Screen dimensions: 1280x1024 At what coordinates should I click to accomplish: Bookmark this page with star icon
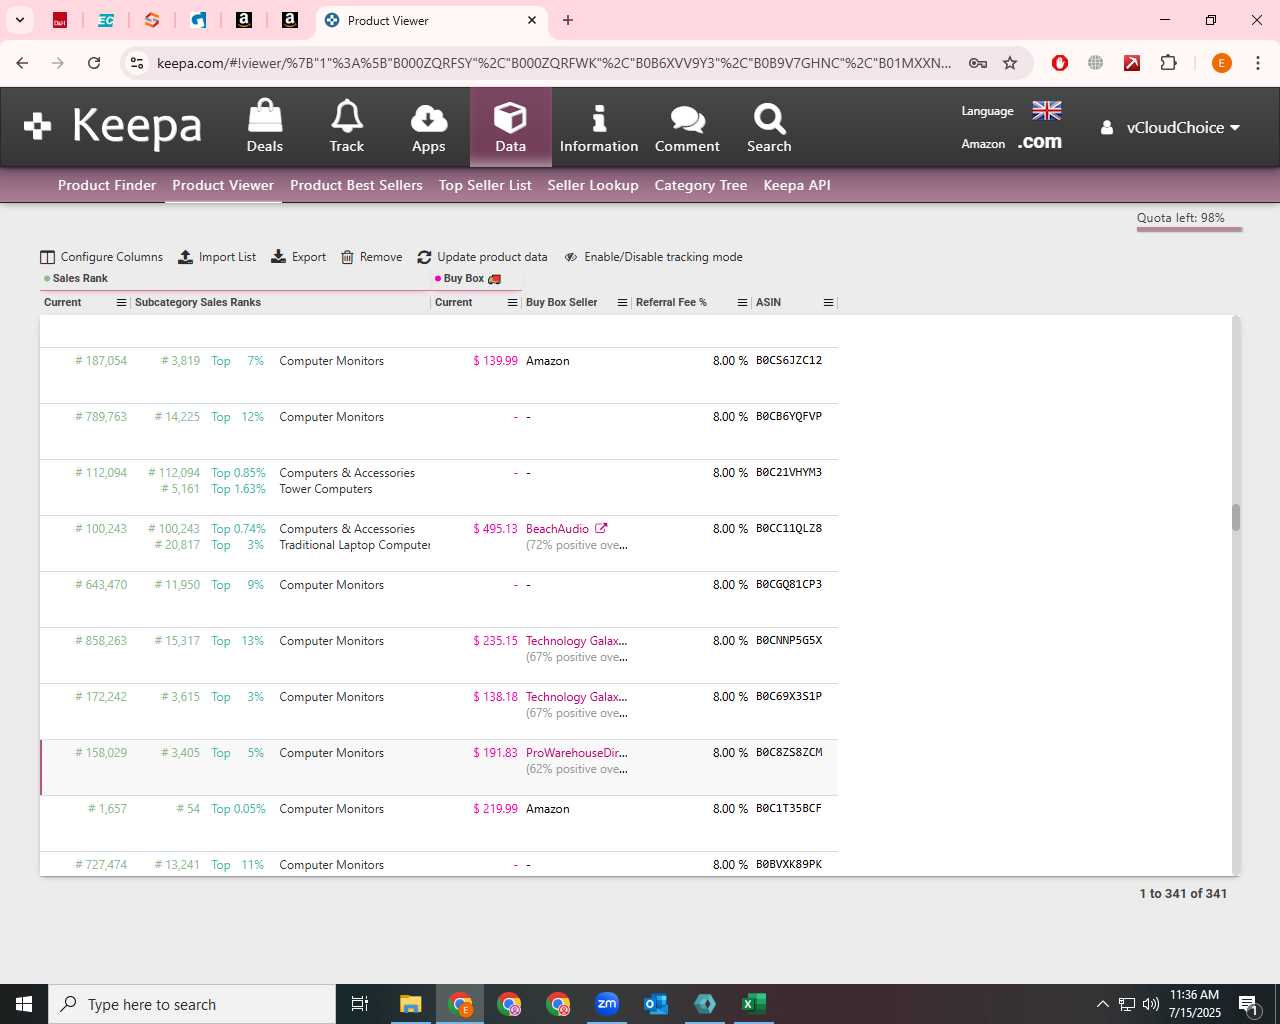coord(1010,63)
